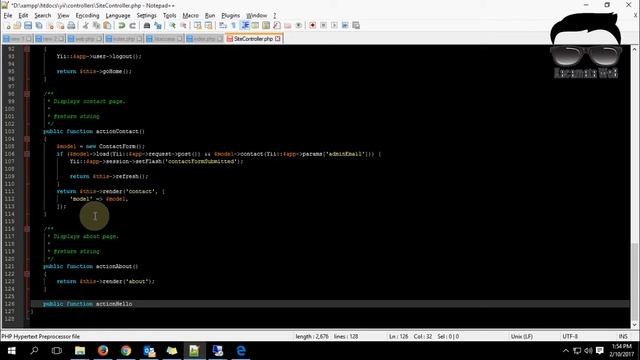This screenshot has width=640, height=360.
Task: Close the SiteController.php tab with its X
Action: (x=278, y=39)
